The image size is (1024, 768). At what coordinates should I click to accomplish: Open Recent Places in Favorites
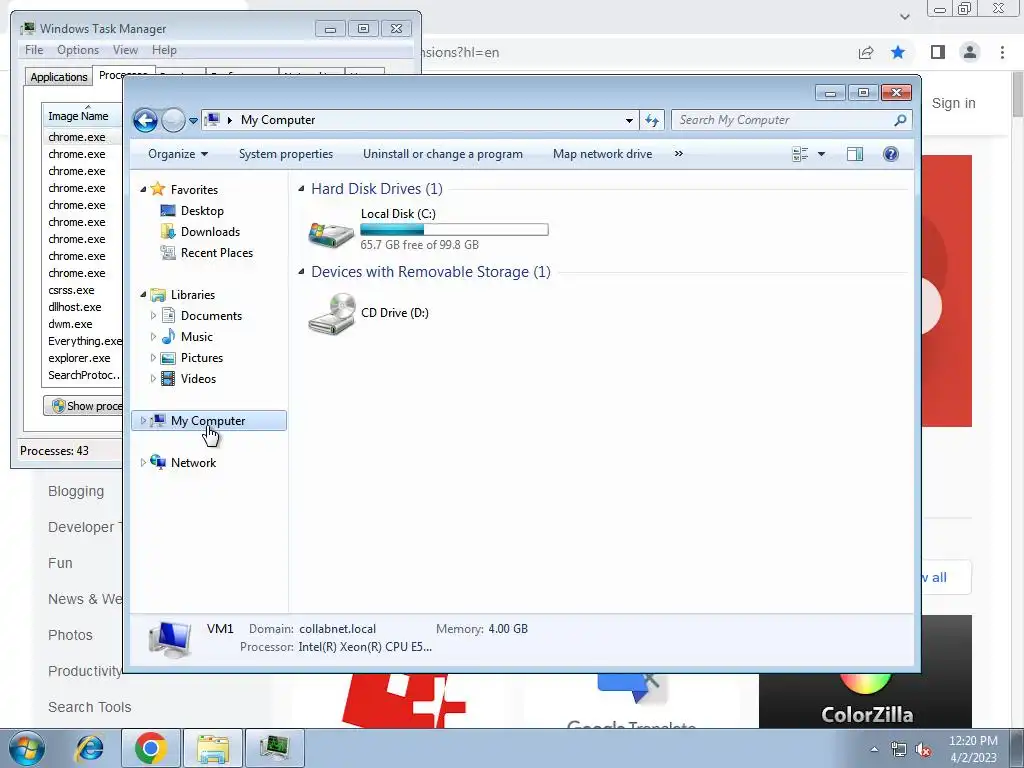click(216, 253)
